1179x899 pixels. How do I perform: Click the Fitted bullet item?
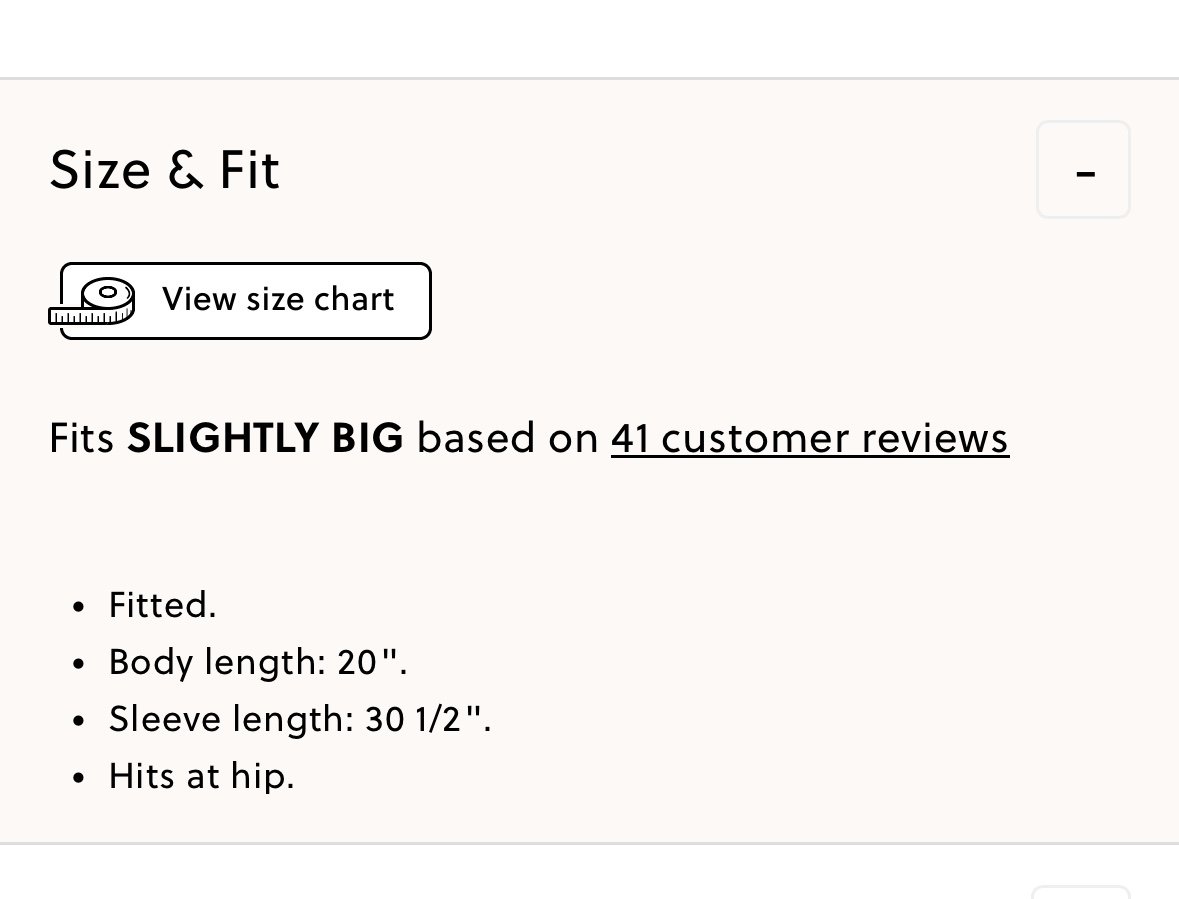click(x=162, y=605)
